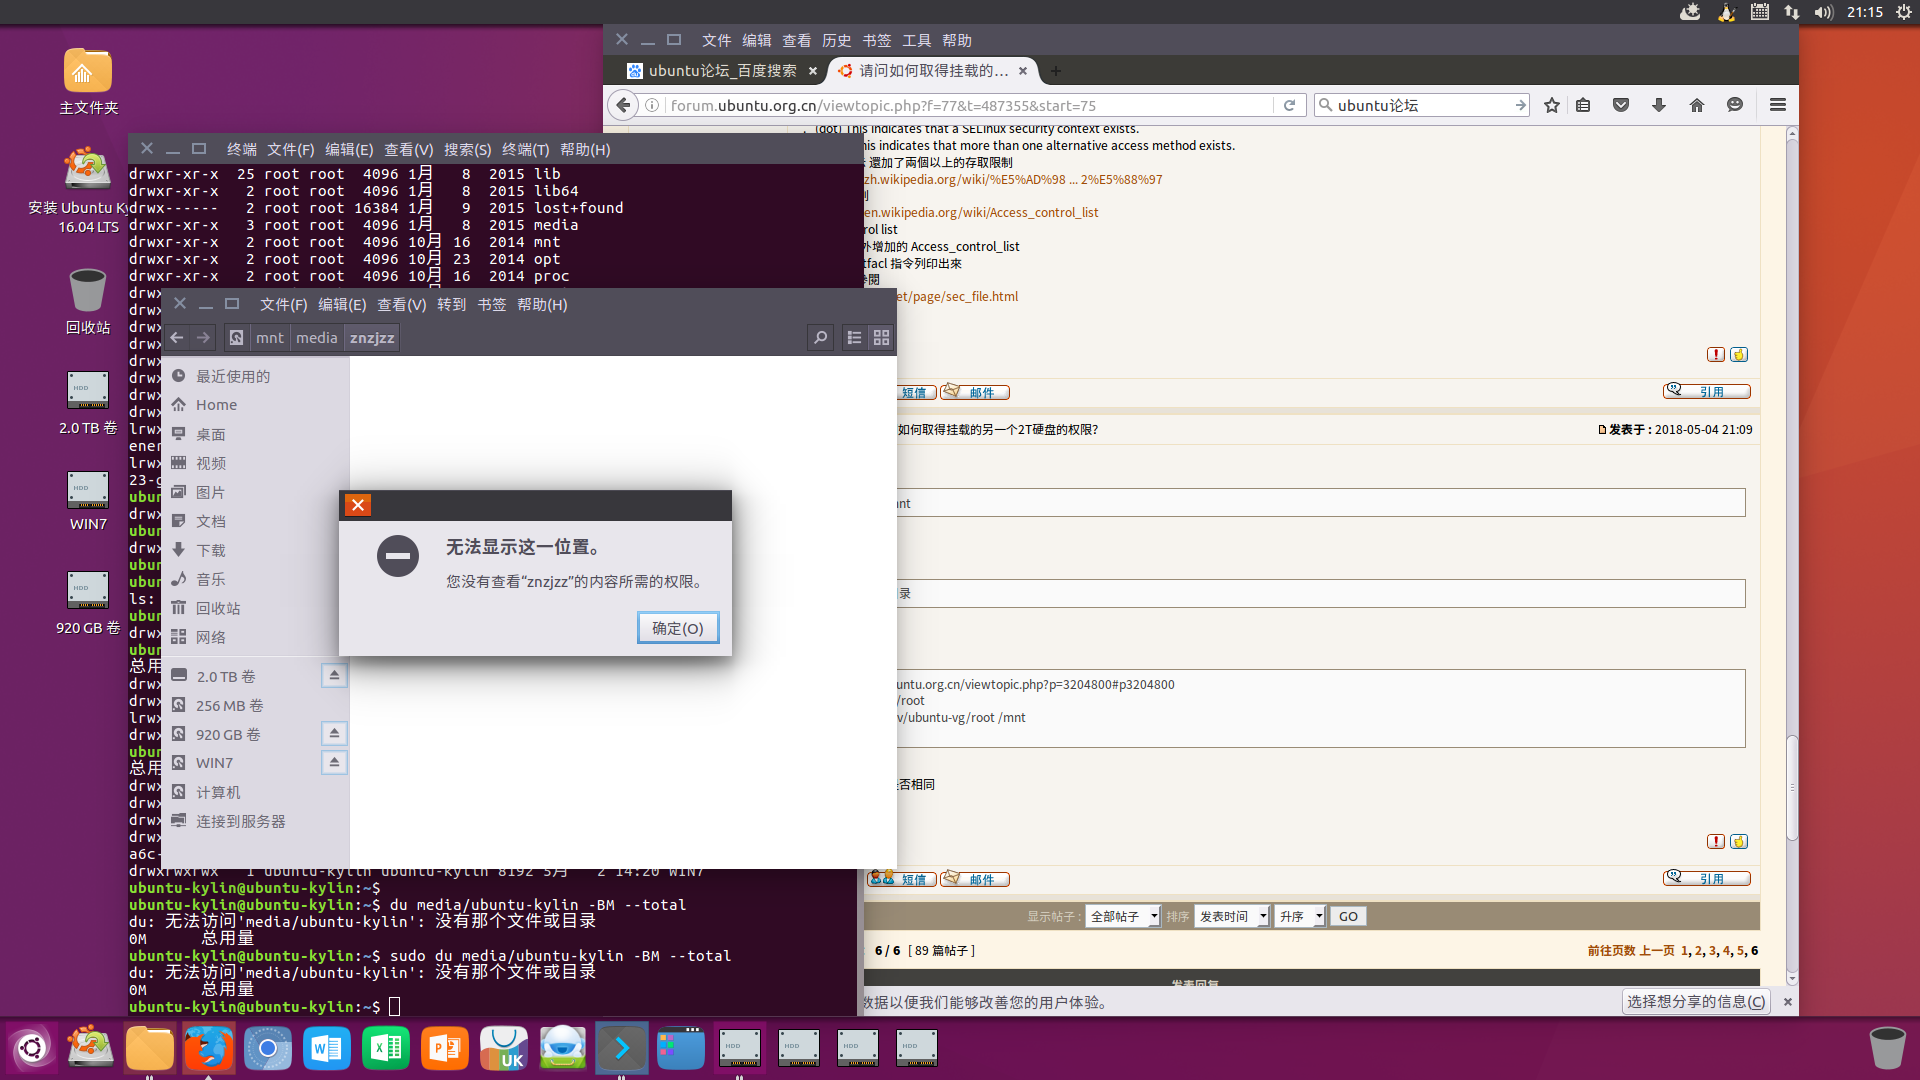Open Files manager from the dock

[x=149, y=1048]
